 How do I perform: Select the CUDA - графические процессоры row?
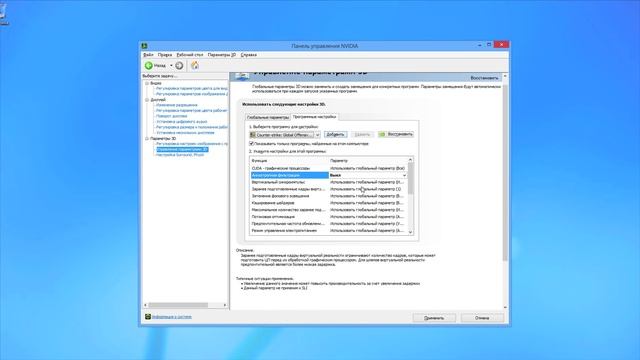click(329, 168)
